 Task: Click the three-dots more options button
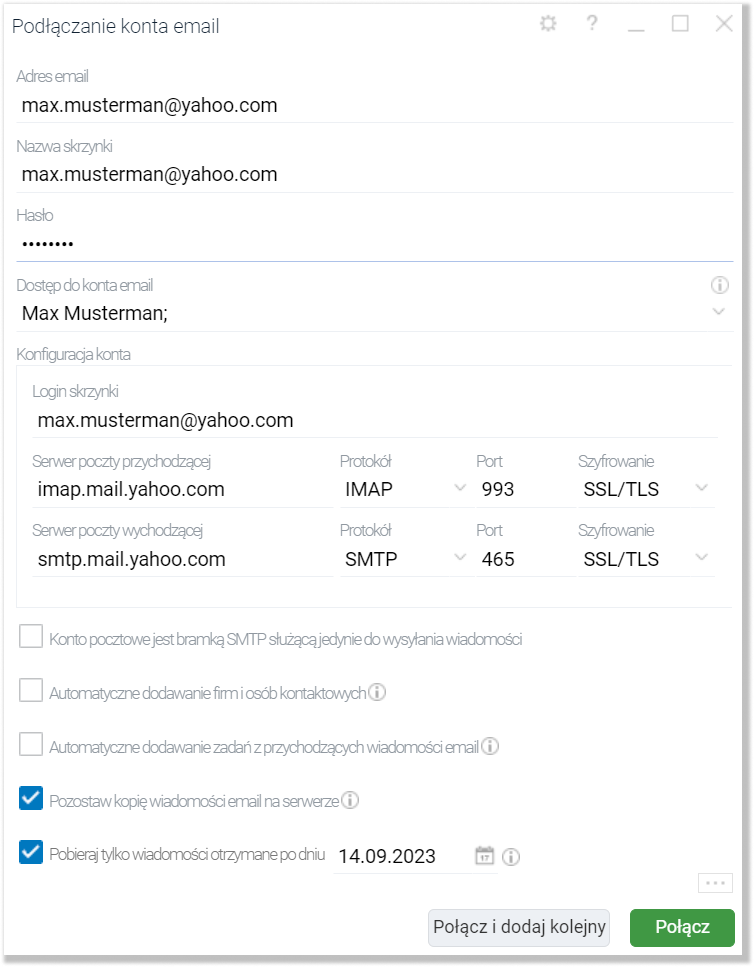[x=714, y=883]
